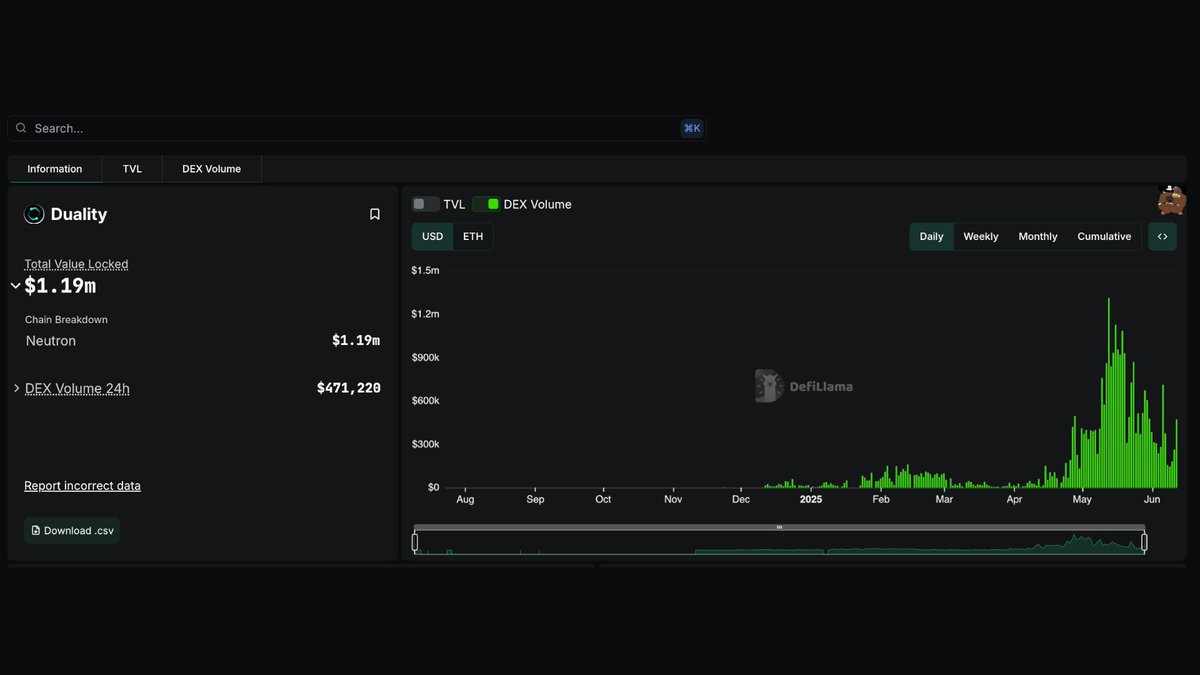Click Report incorrect data link

click(82, 486)
